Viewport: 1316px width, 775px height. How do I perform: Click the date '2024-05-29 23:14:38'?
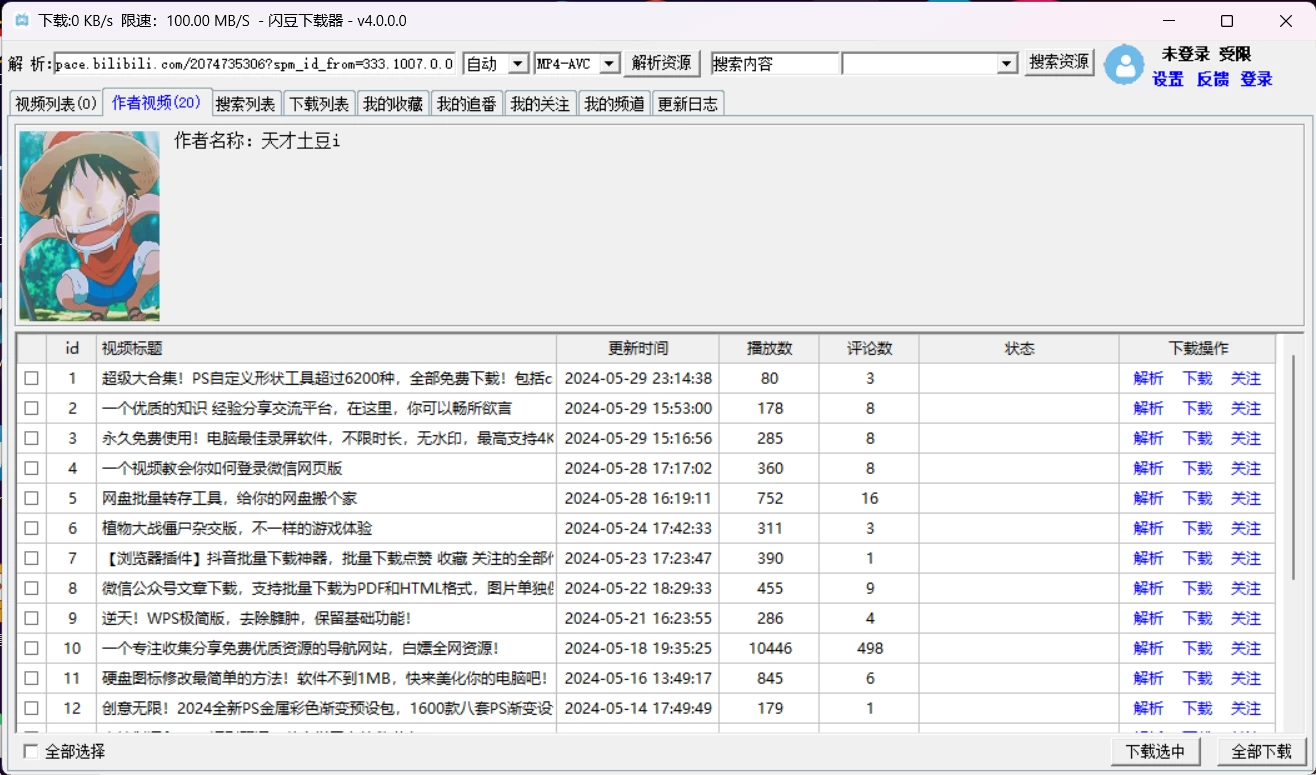638,378
